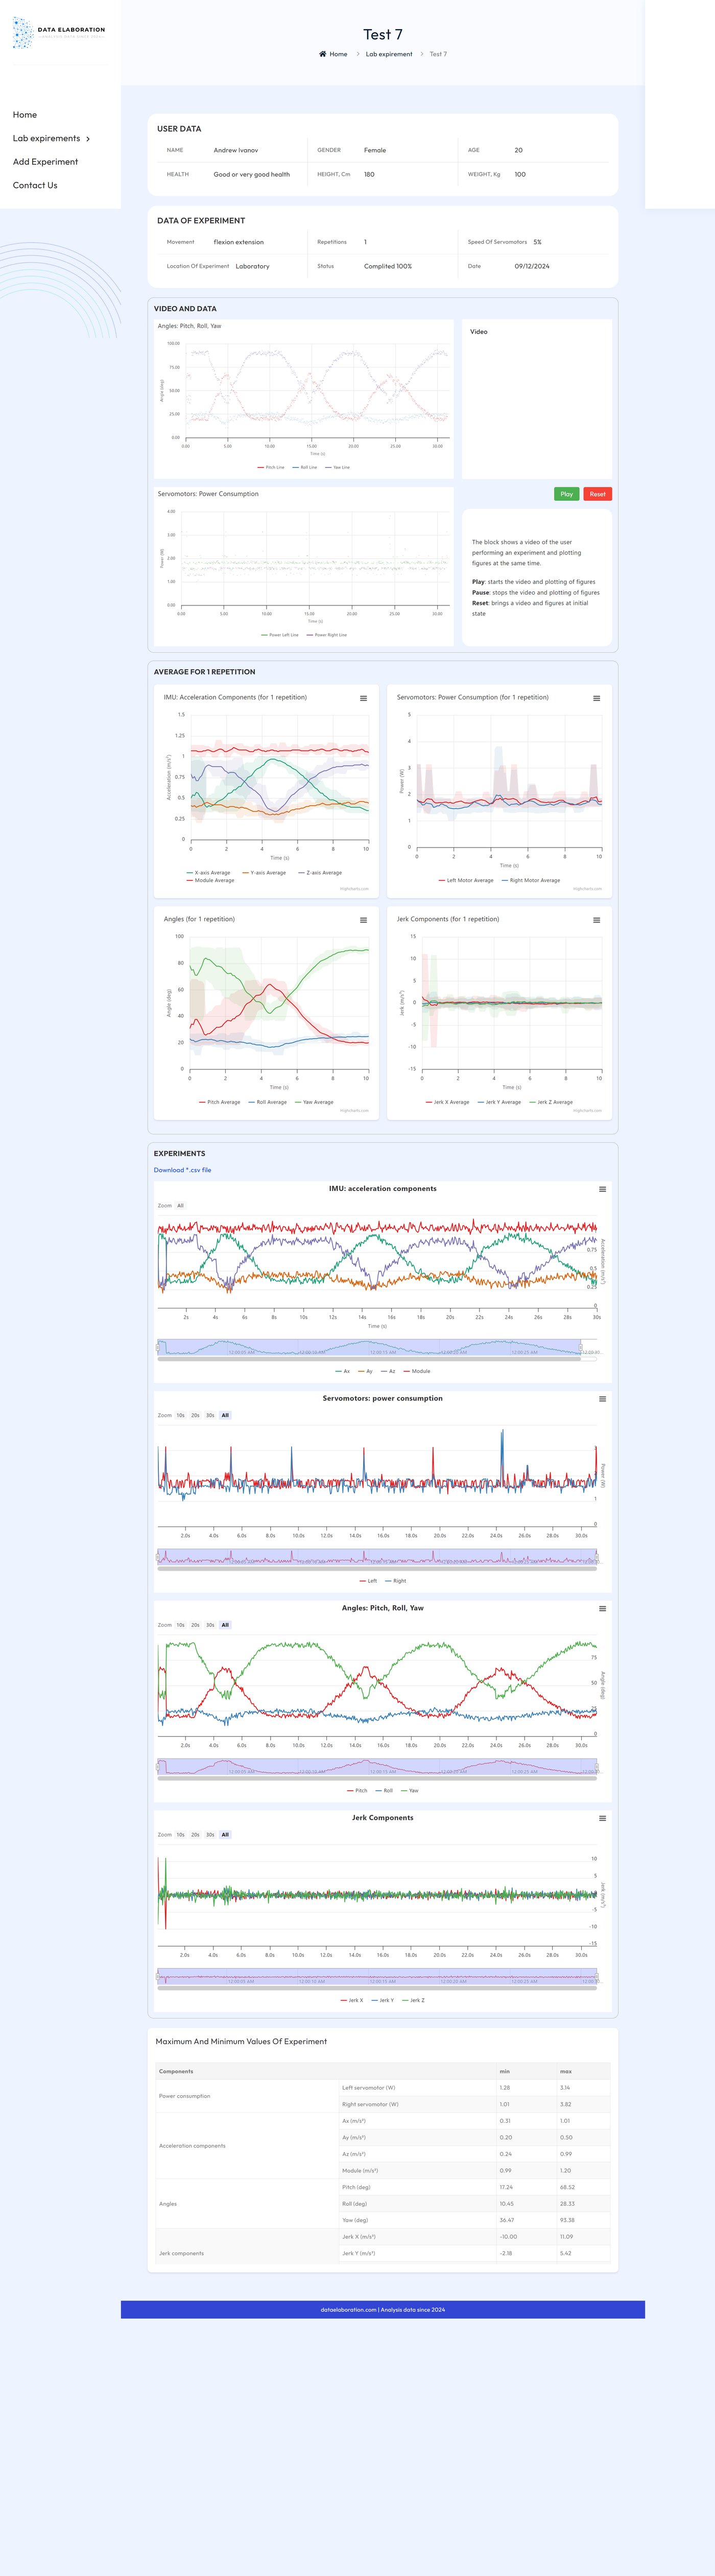Toggle Roll Average legend item
Screen dimensions: 715x2576
267,1102
